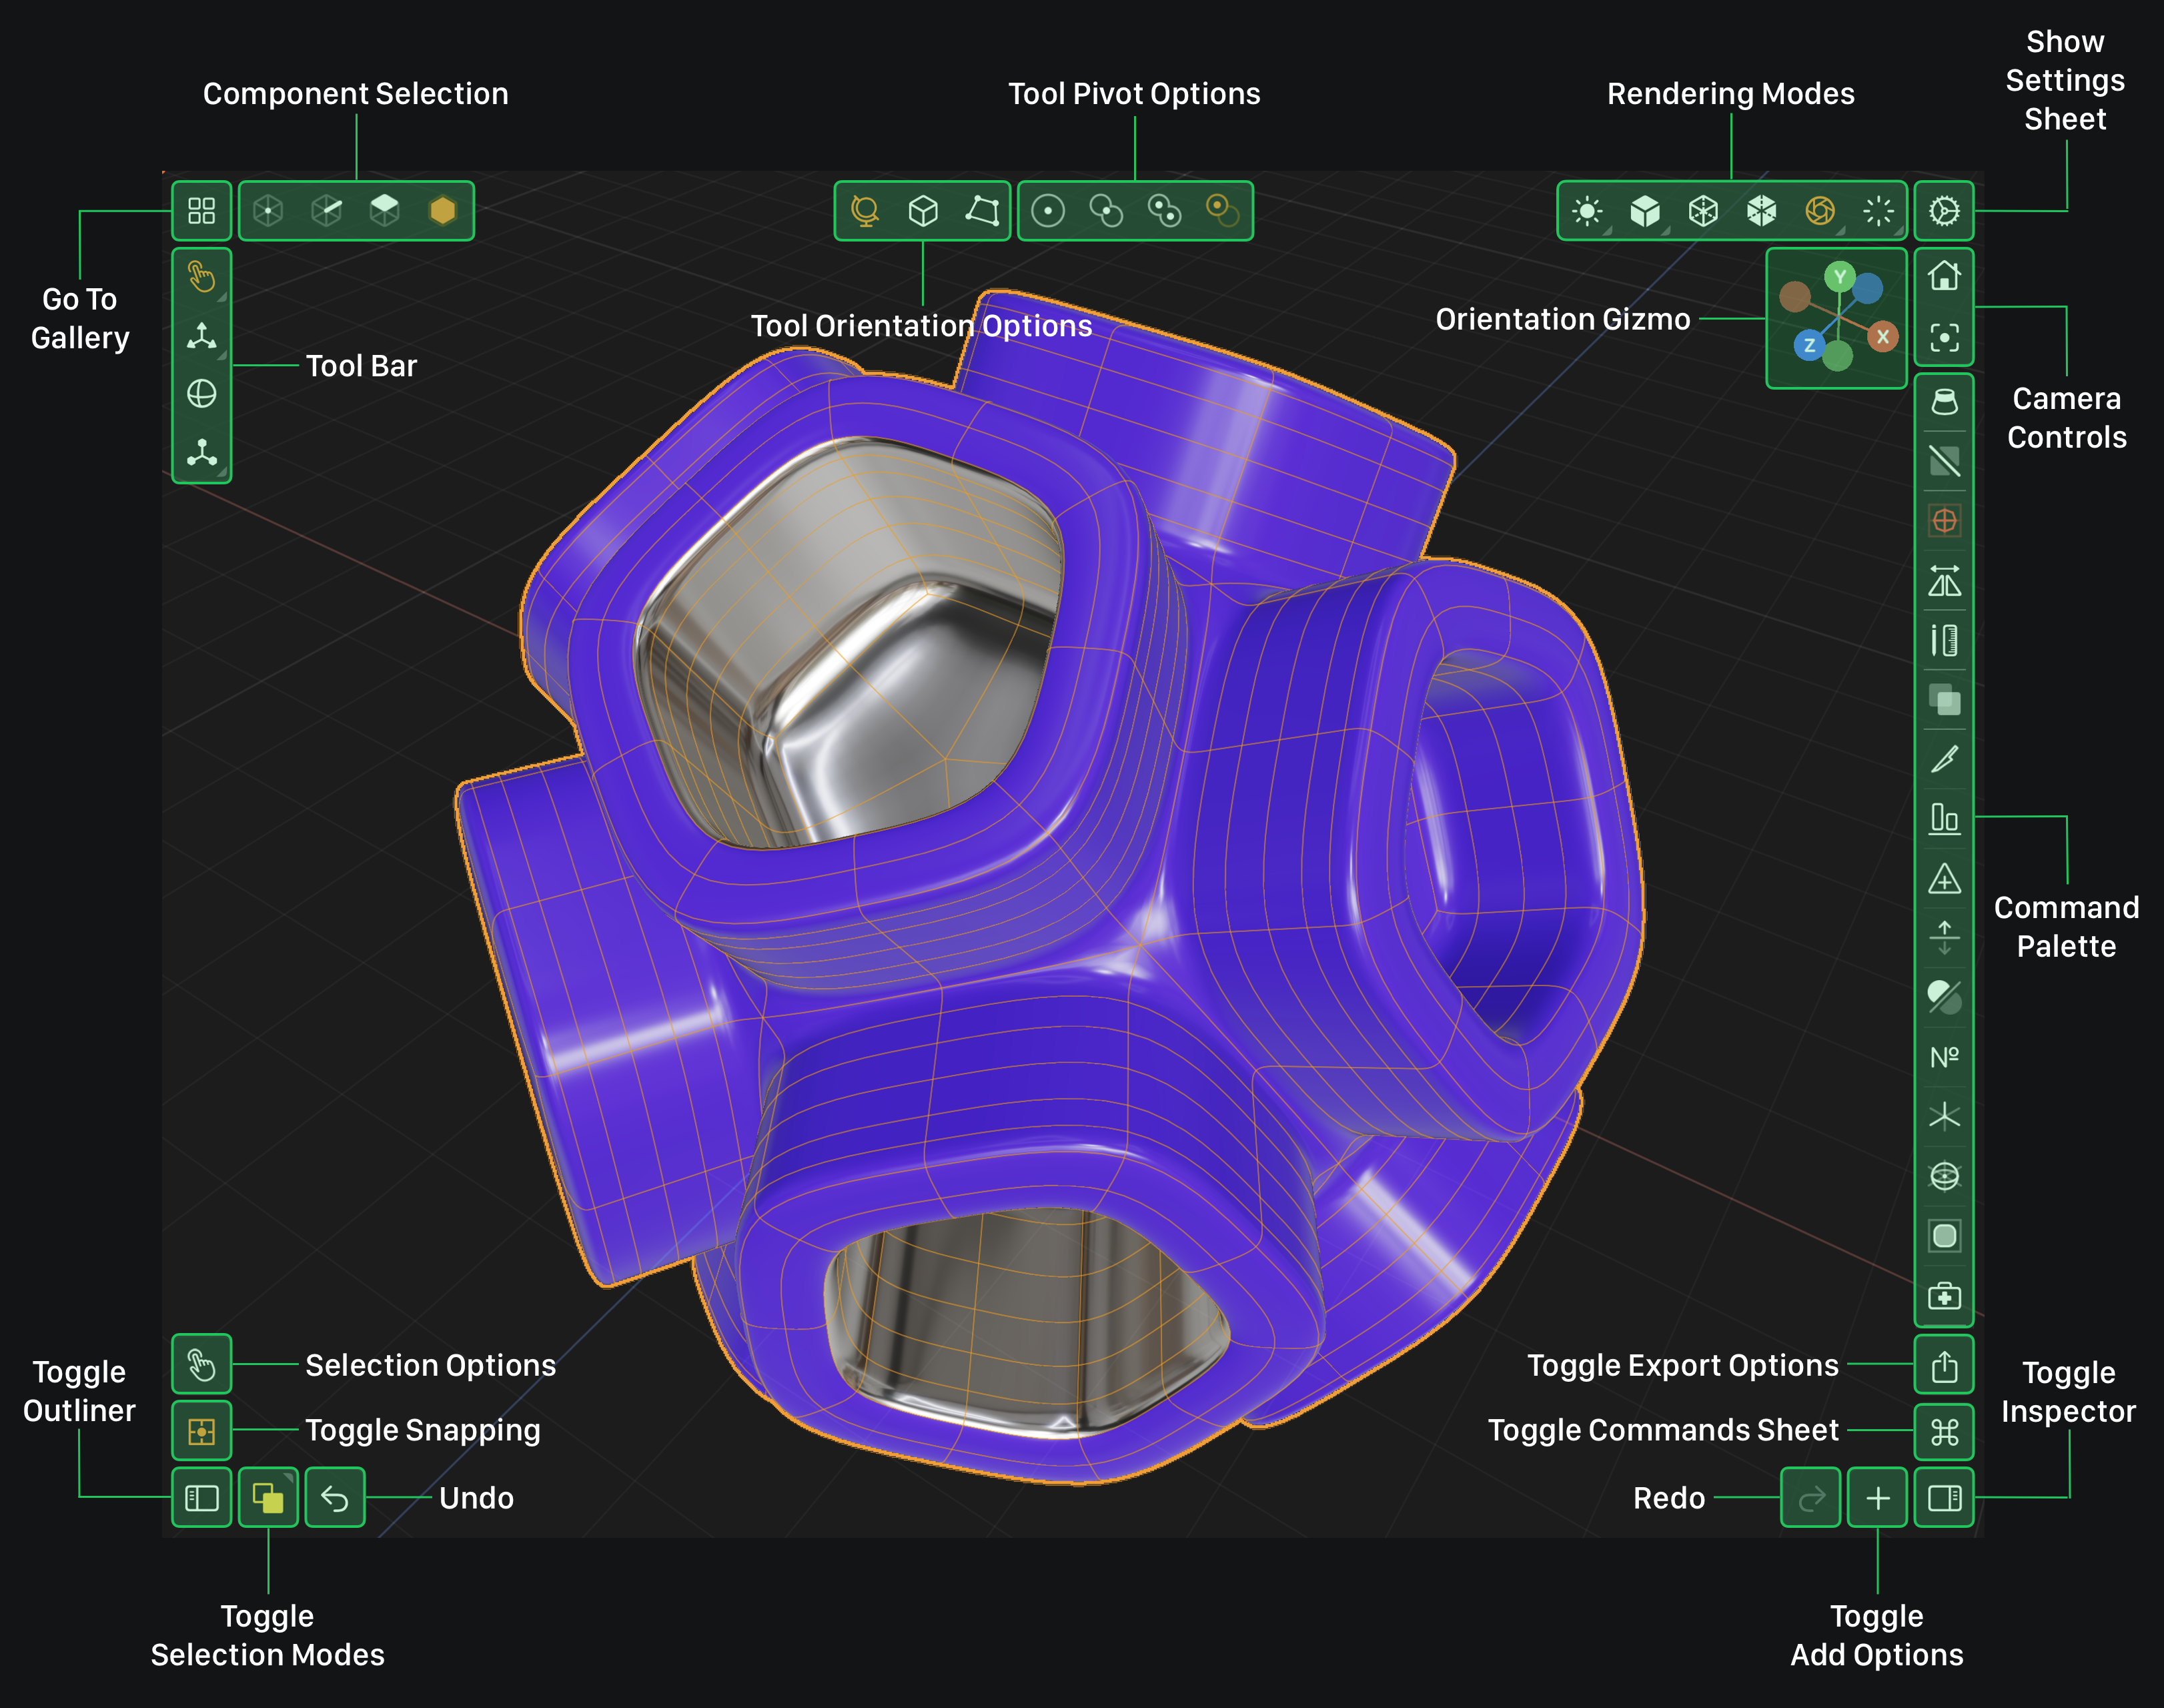Toggle snapping with the grid target icon
2164x1708 pixels.
201,1431
